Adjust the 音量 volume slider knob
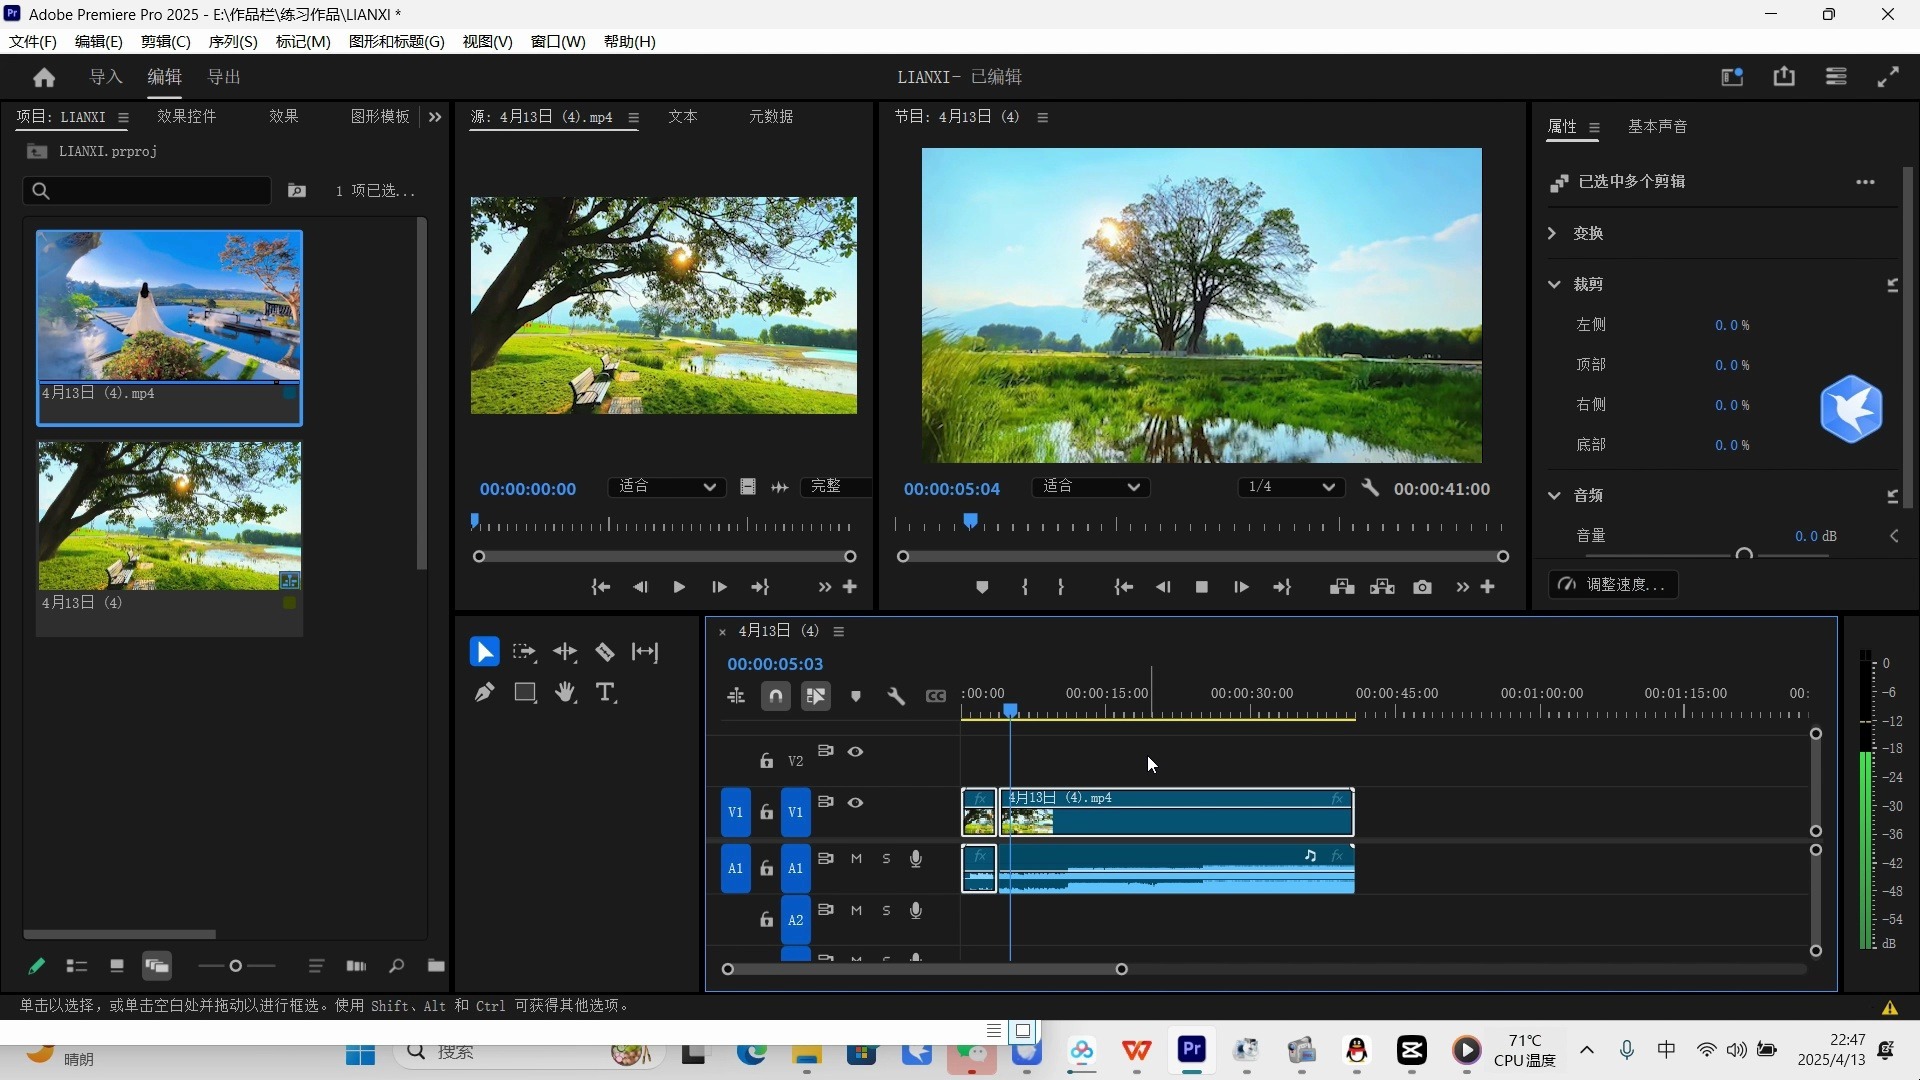This screenshot has height=1080, width=1920. pos(1744,553)
